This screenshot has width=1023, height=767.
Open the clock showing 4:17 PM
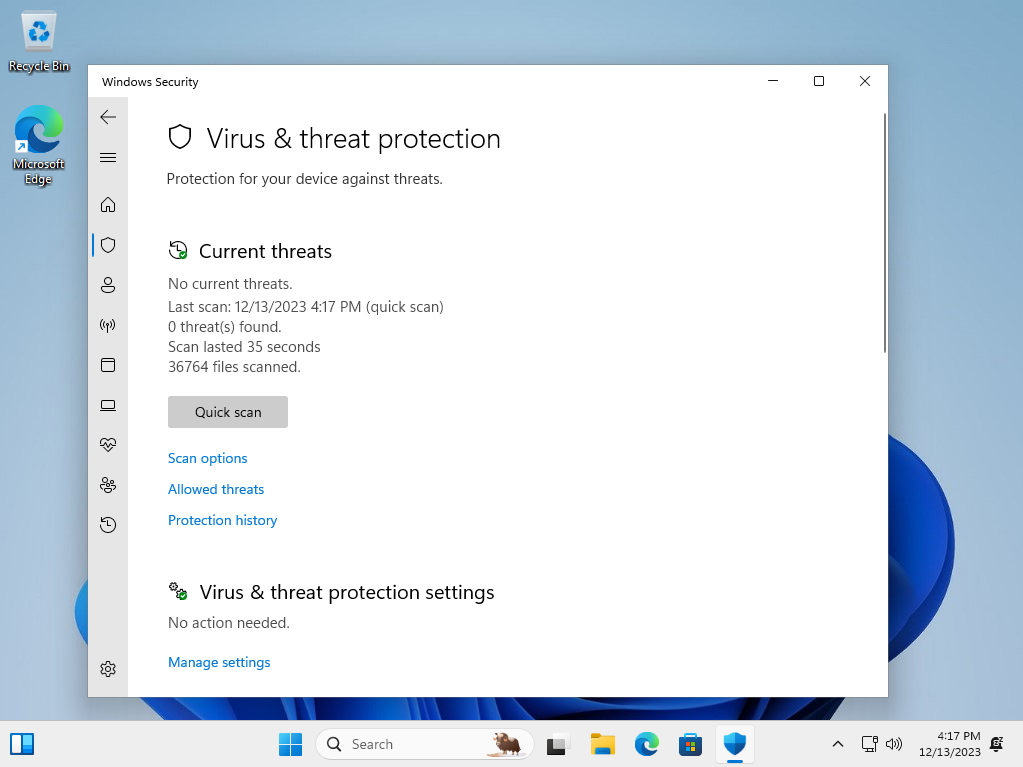[949, 744]
